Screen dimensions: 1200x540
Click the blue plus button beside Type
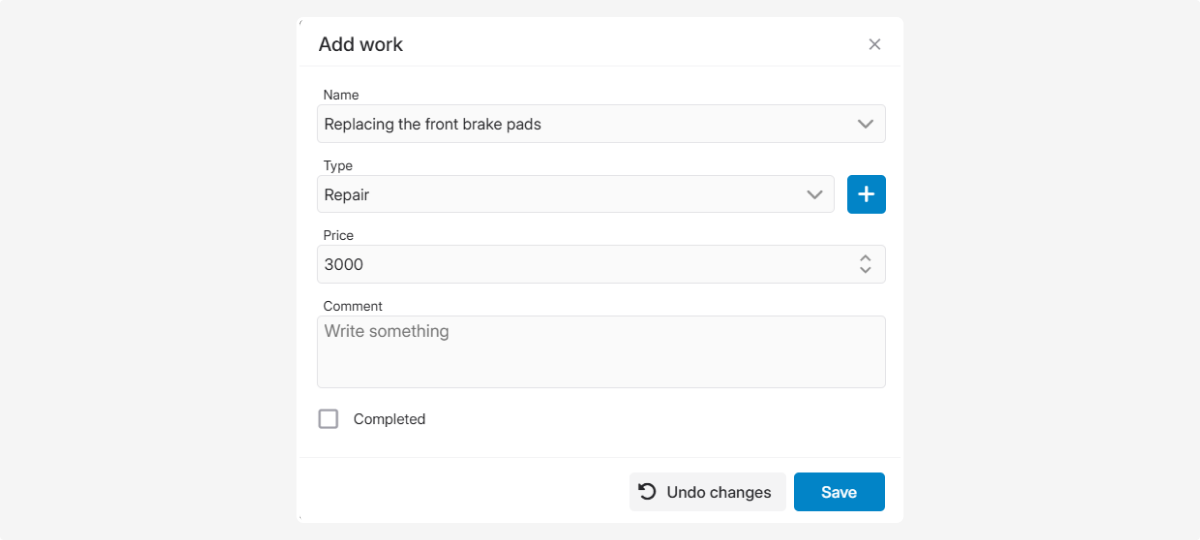(x=866, y=194)
